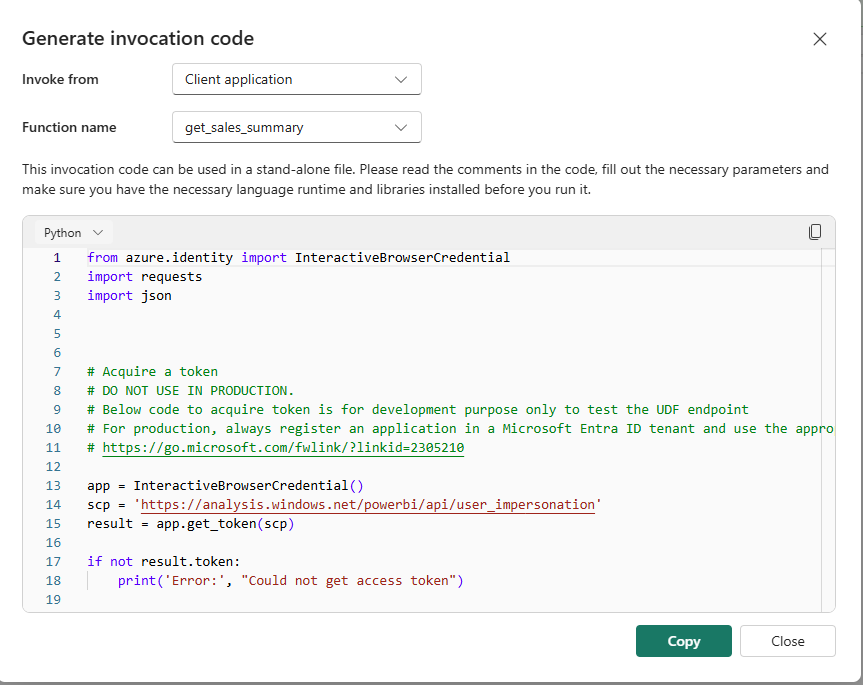Click the '# Acquire a token' comment

point(152,372)
